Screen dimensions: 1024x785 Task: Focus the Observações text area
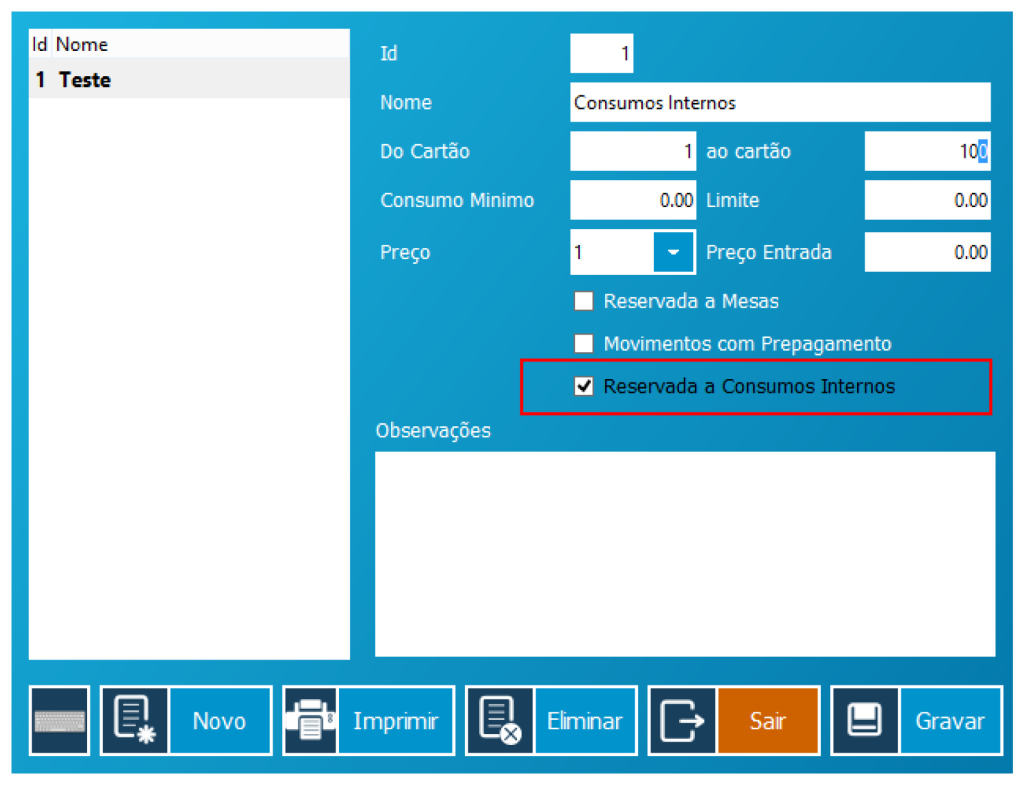(685, 553)
